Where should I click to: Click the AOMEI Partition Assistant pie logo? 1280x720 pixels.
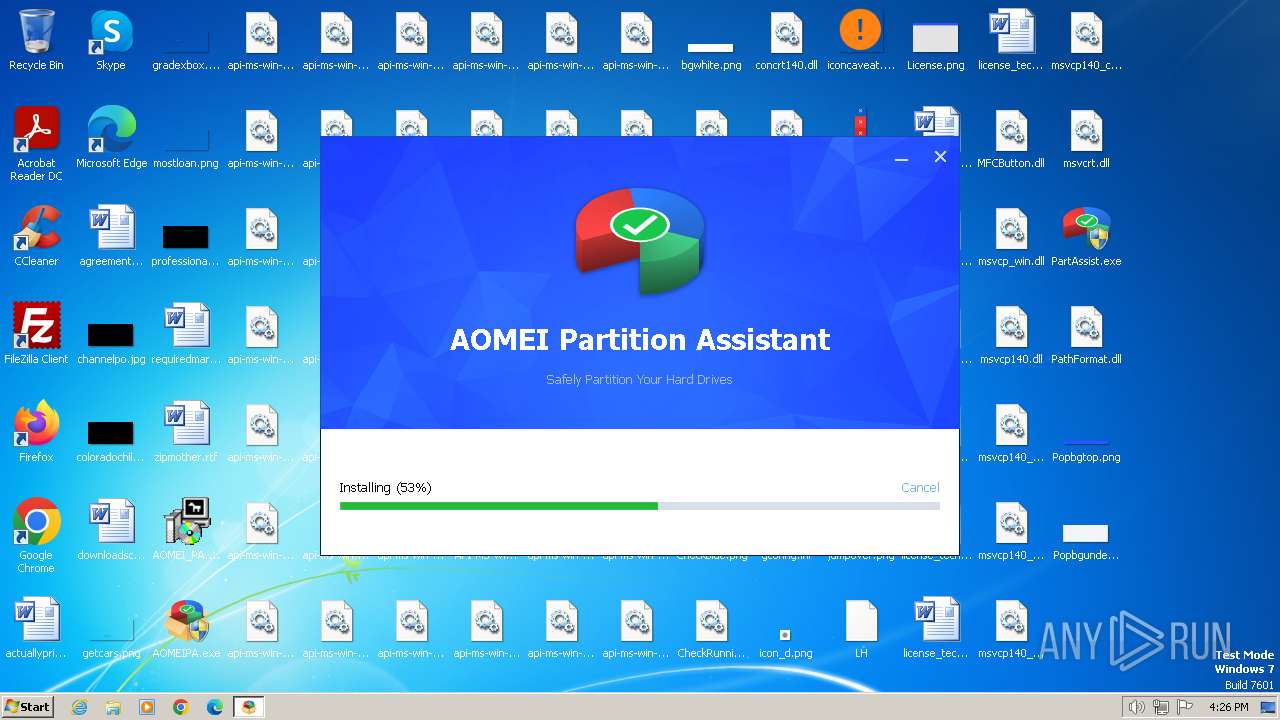(640, 240)
